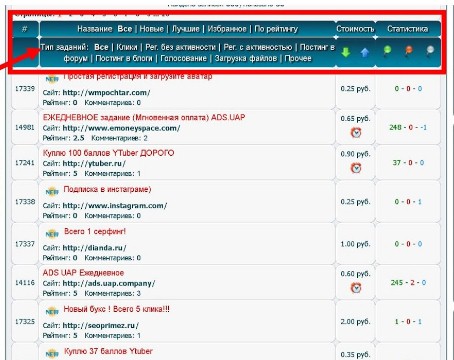This screenshot has width=454, height=360.
Task: Click task number 14116
Action: [25, 283]
